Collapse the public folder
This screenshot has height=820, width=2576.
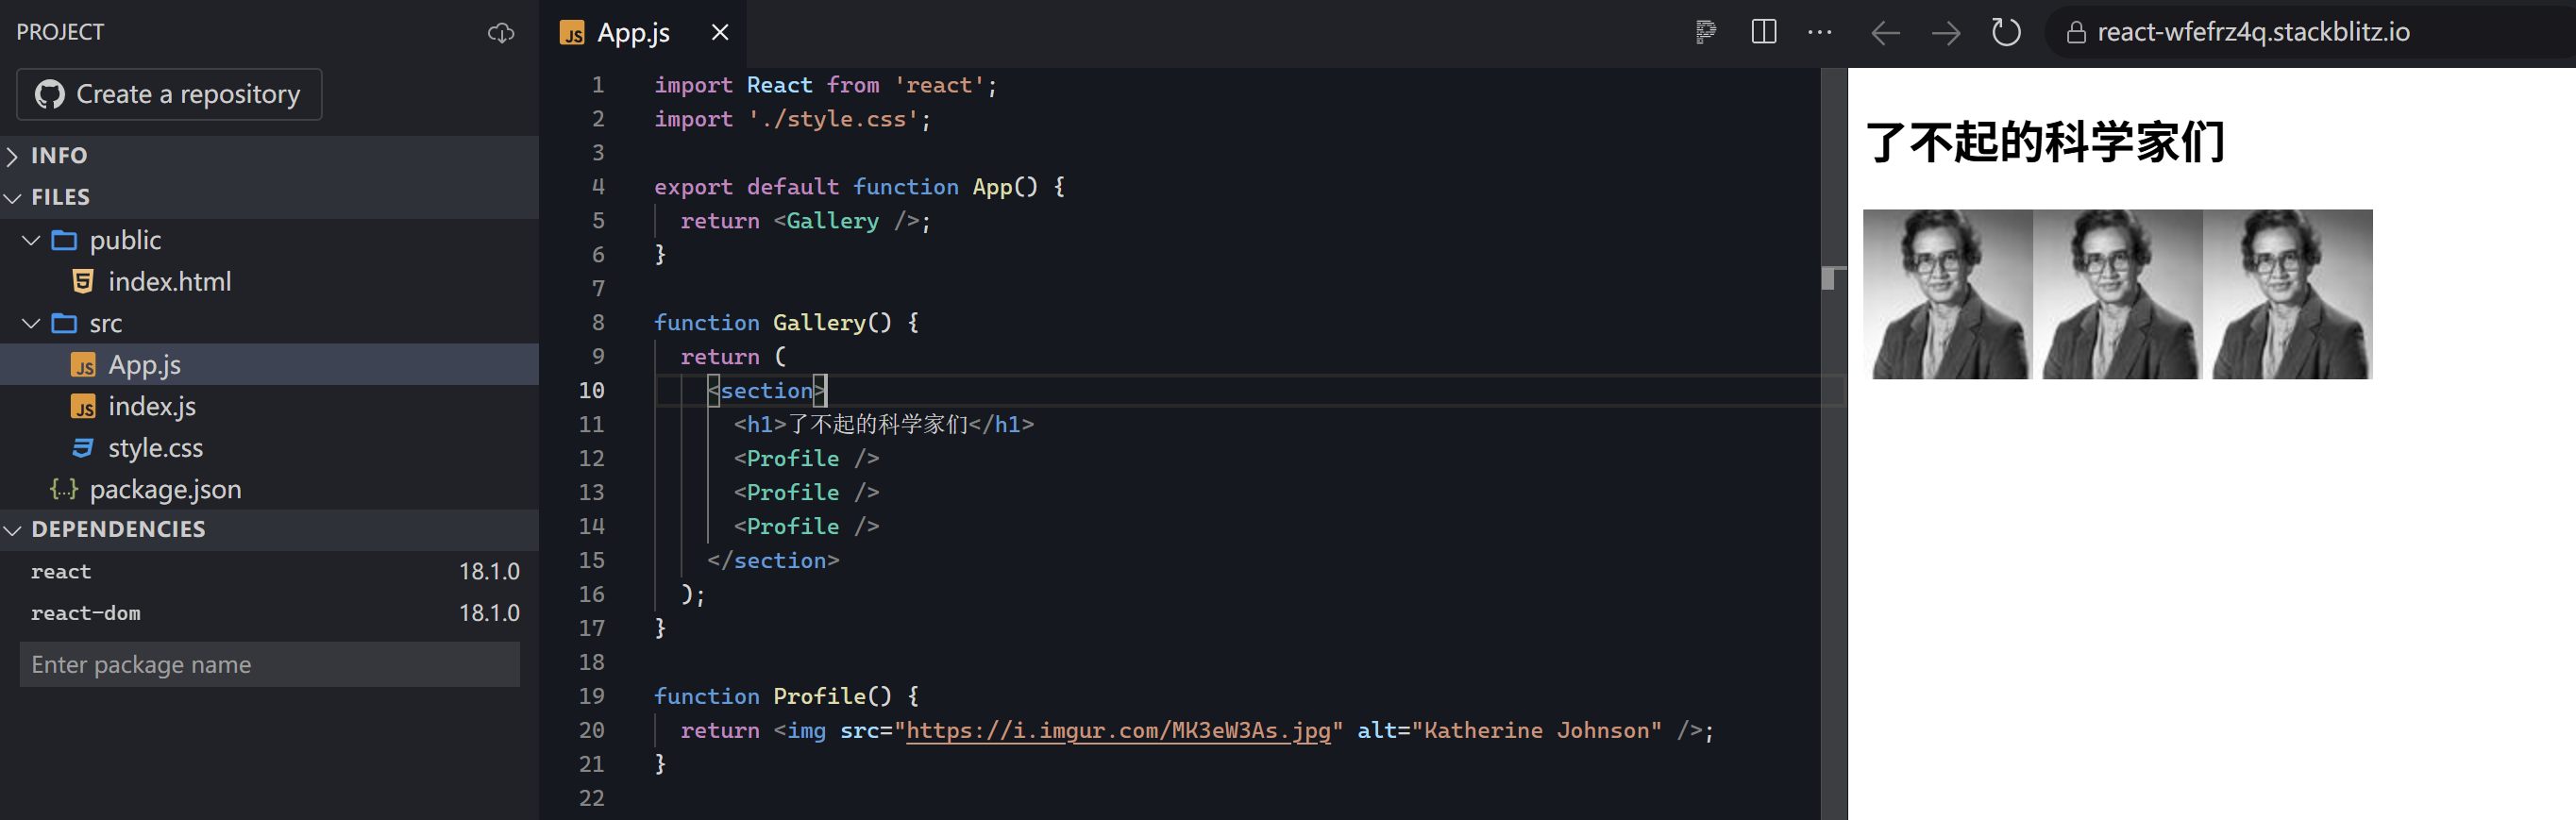coord(124,240)
